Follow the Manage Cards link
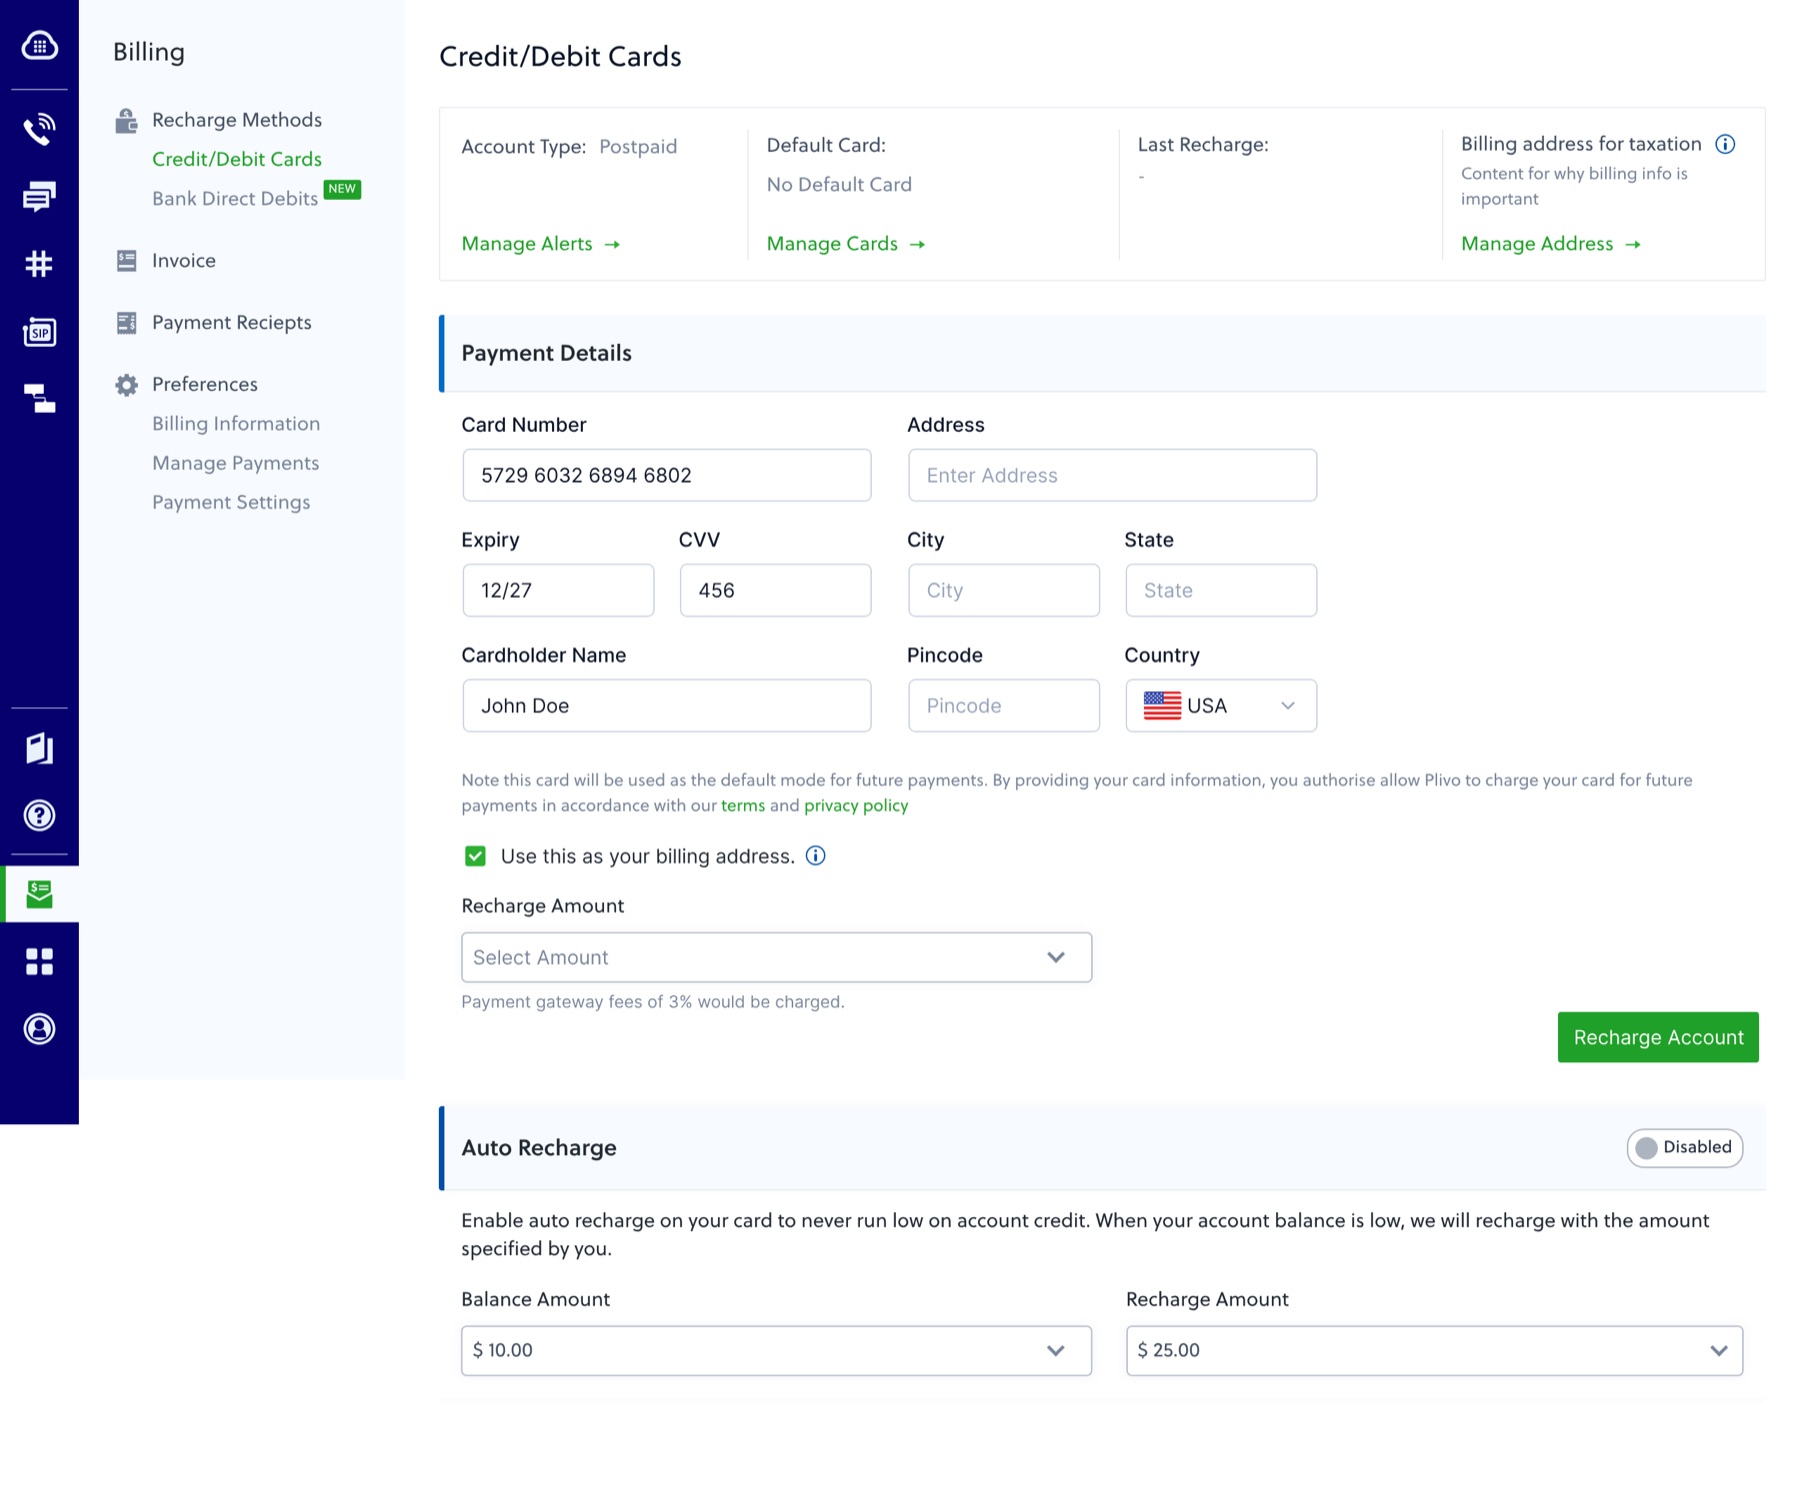Image resolution: width=1800 pixels, height=1490 pixels. click(846, 244)
